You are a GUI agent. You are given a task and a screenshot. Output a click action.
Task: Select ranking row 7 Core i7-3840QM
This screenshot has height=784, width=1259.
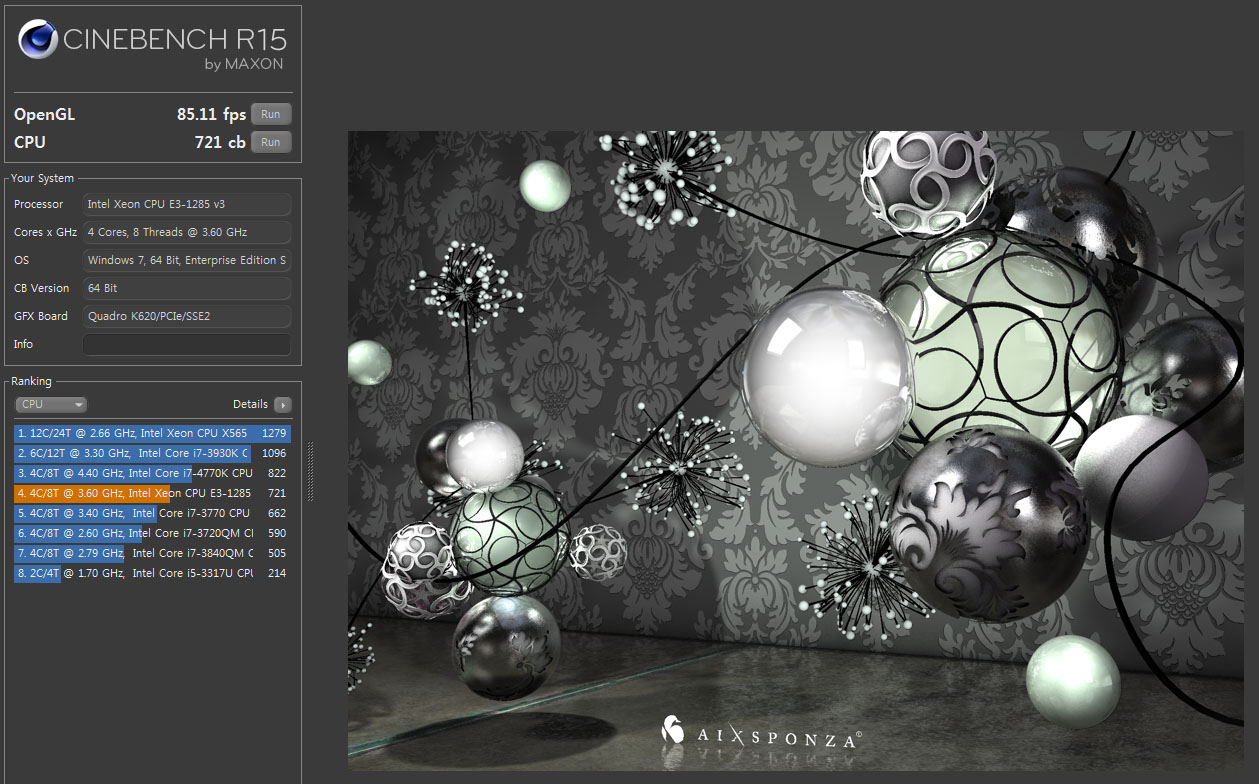click(153, 553)
